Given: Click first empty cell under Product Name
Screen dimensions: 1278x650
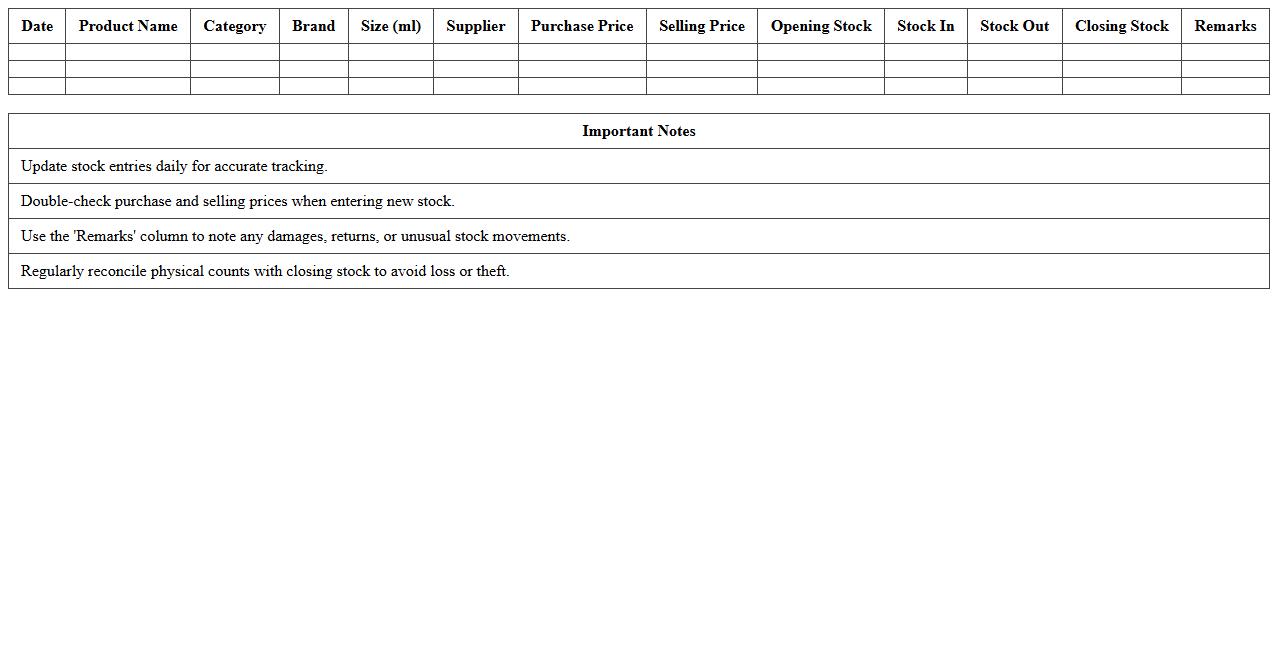Looking at the screenshot, I should 128,52.
